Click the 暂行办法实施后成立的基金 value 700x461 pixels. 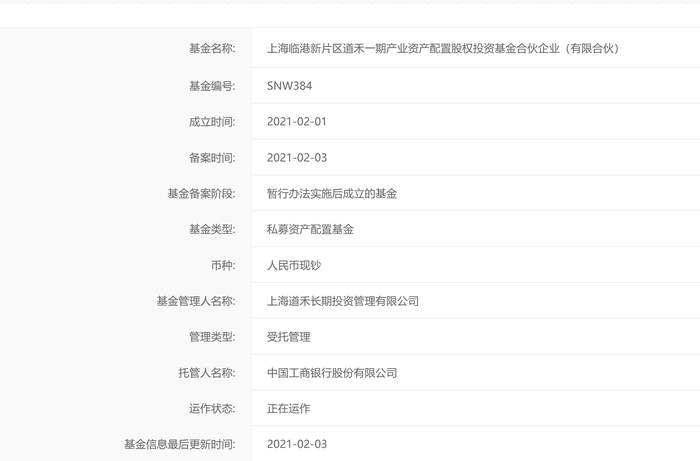tap(332, 194)
